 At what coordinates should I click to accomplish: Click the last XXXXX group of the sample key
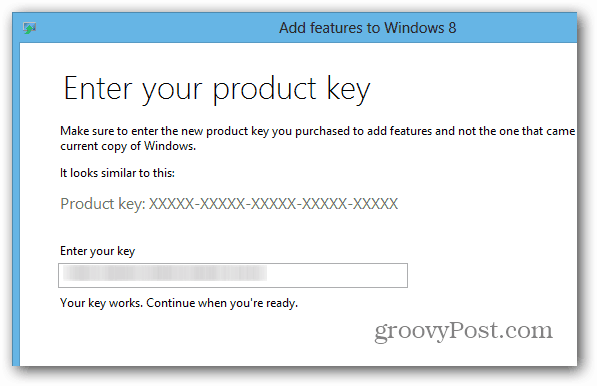[x=375, y=204]
